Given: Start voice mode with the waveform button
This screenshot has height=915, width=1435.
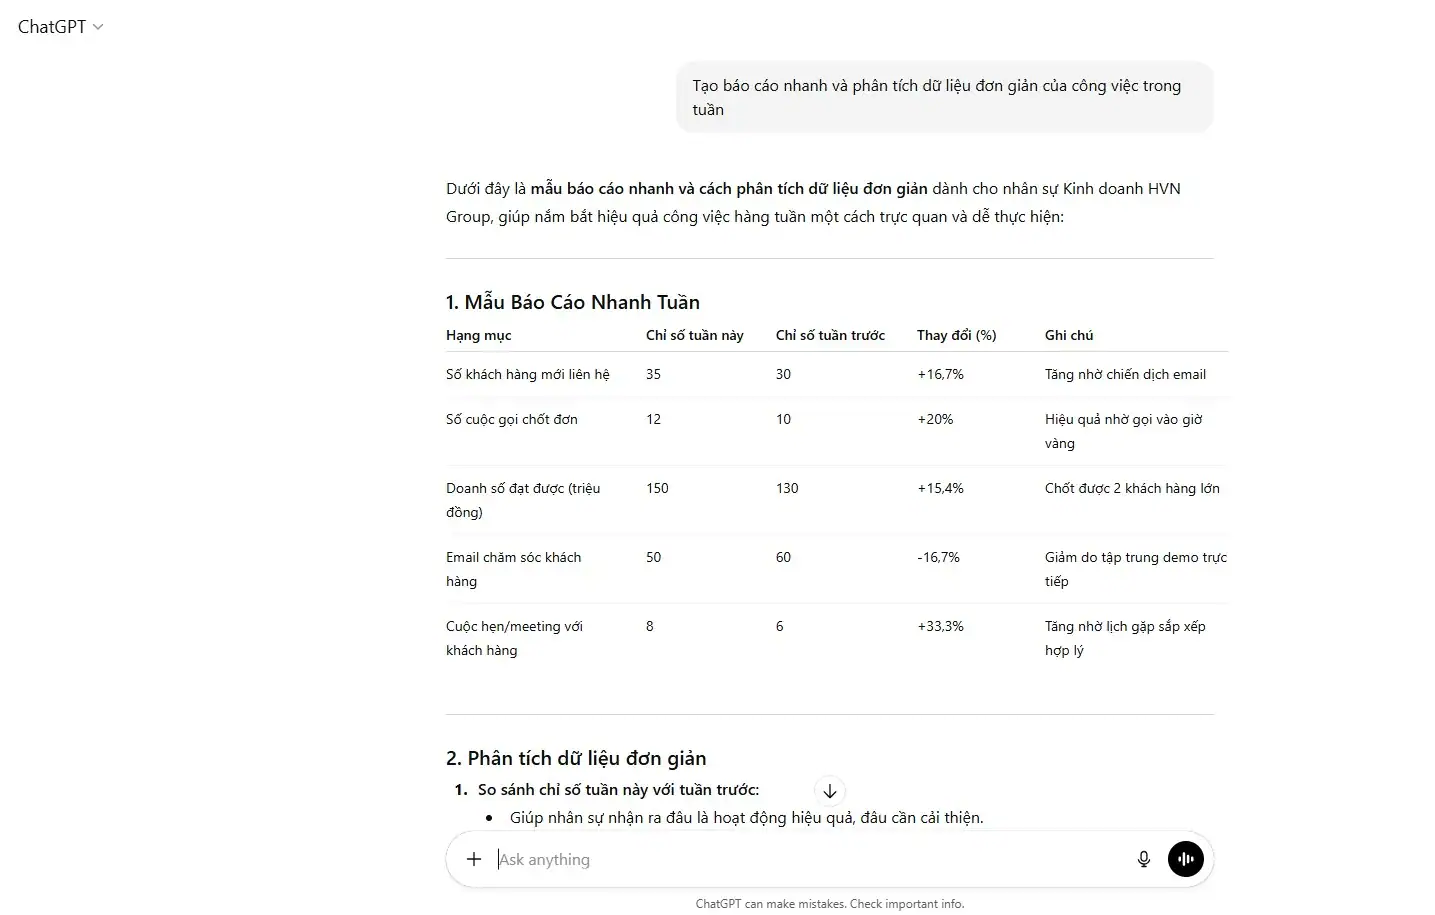Looking at the screenshot, I should click(1186, 859).
